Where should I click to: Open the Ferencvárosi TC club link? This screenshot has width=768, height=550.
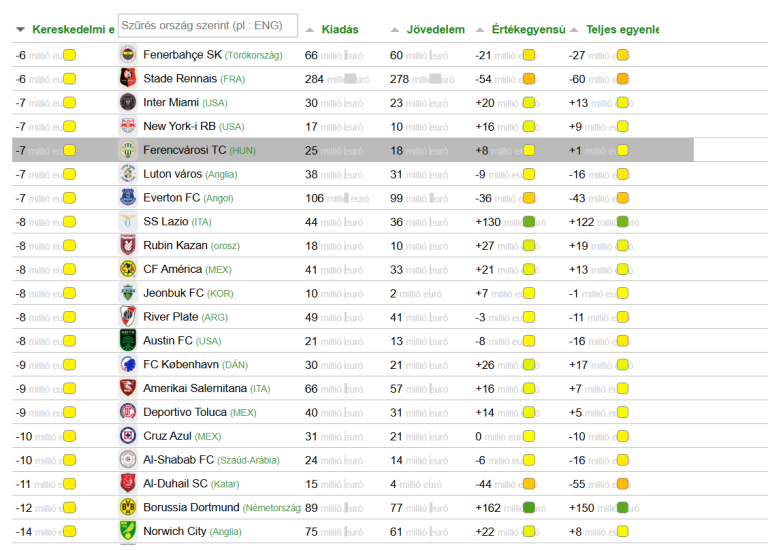point(184,150)
